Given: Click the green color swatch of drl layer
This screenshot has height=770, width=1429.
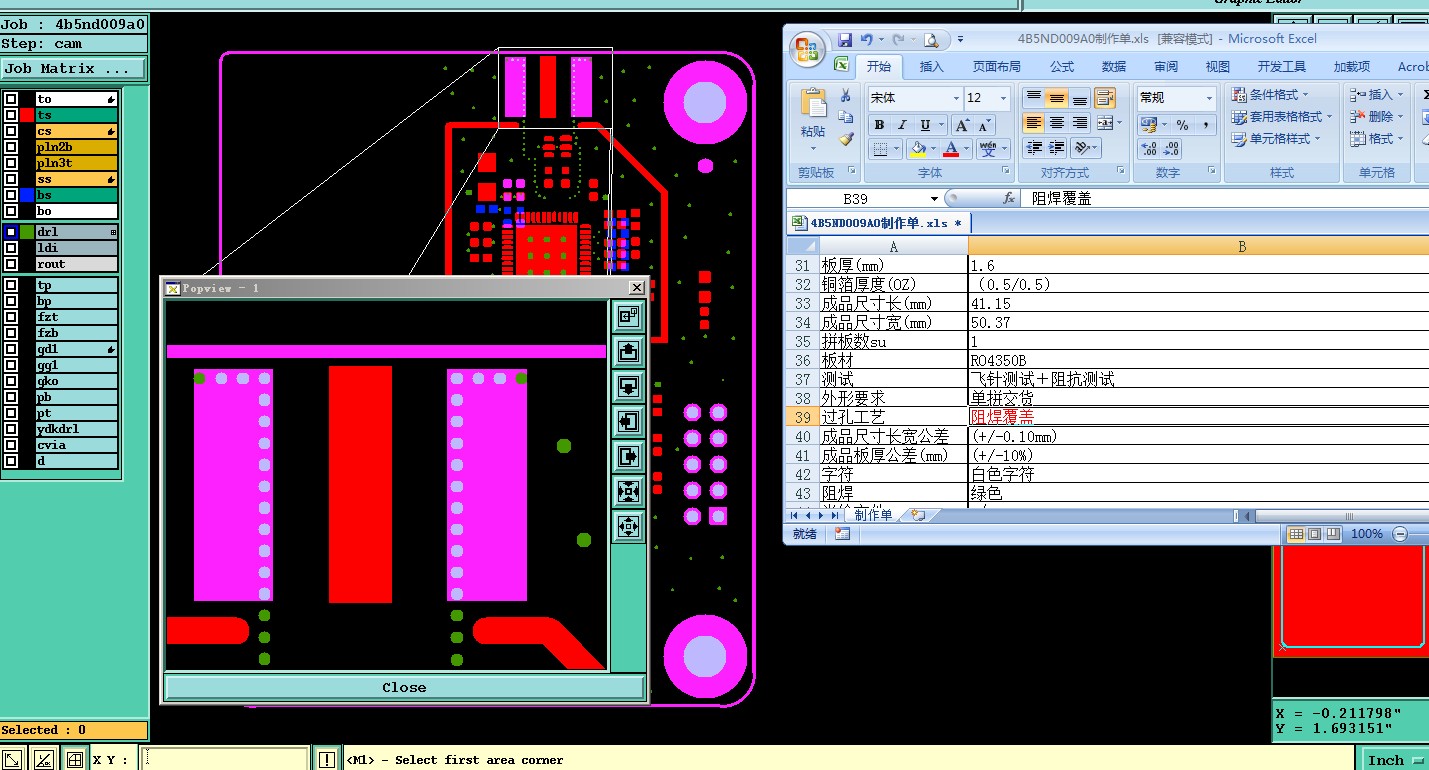Looking at the screenshot, I should [x=27, y=232].
